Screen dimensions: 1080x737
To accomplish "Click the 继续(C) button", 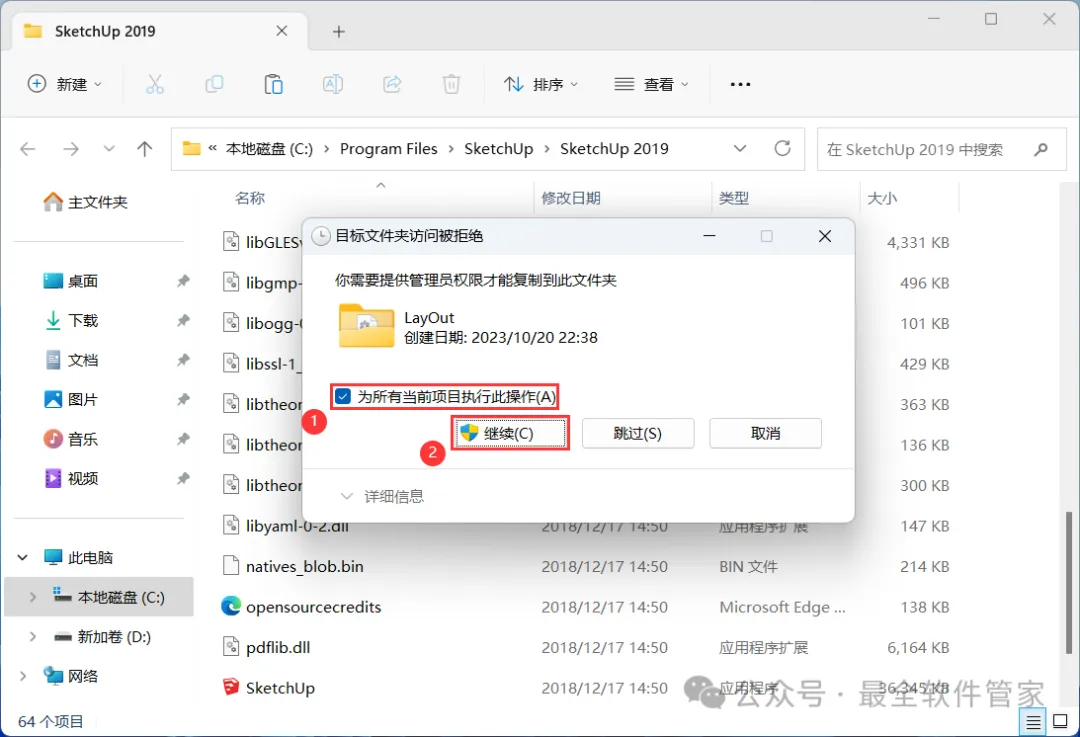I will click(x=510, y=433).
